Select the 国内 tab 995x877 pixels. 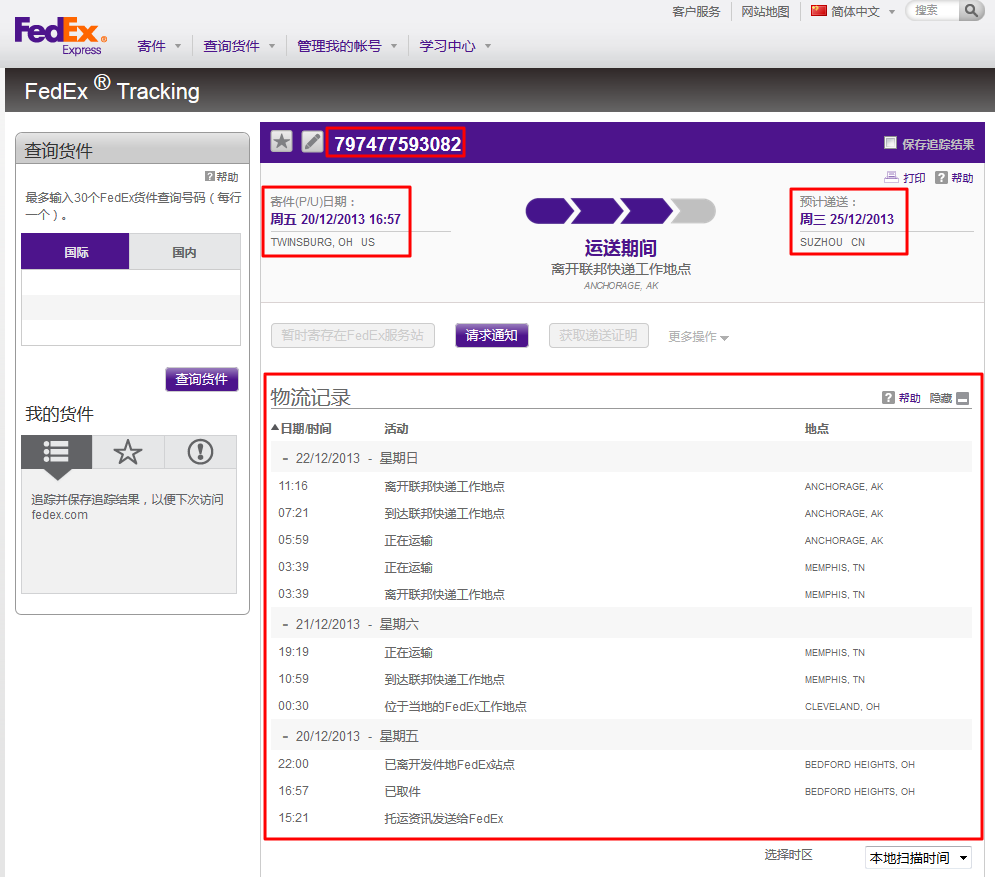pyautogui.click(x=185, y=252)
